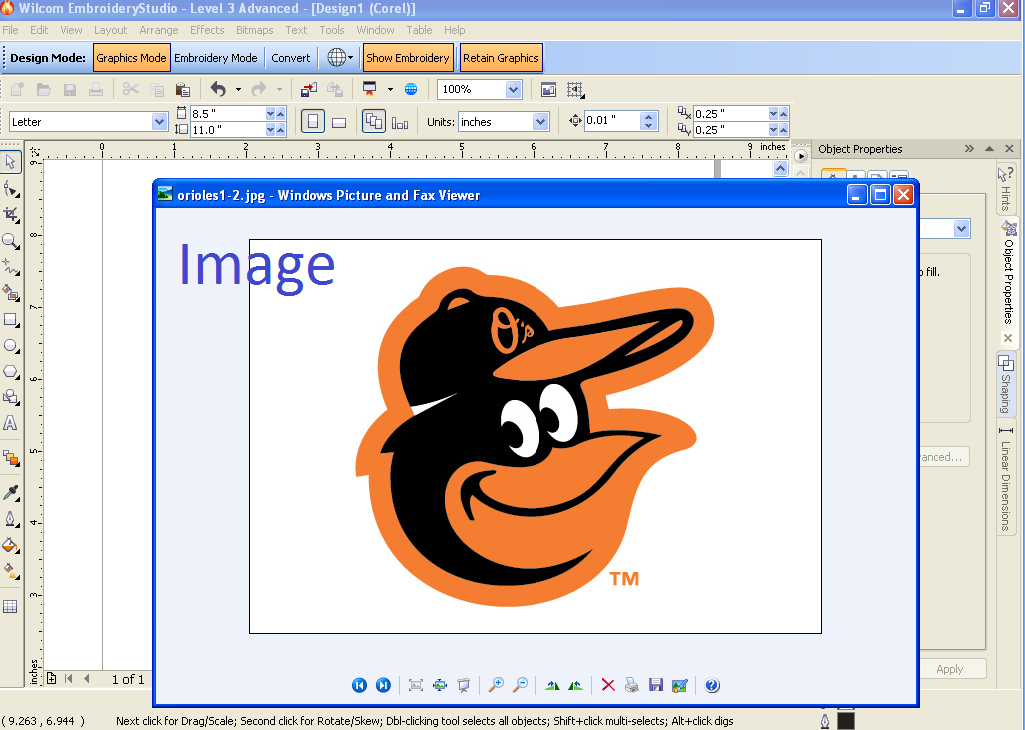
Task: Rotate image counterclockwise in Picture Viewer
Action: coord(575,685)
